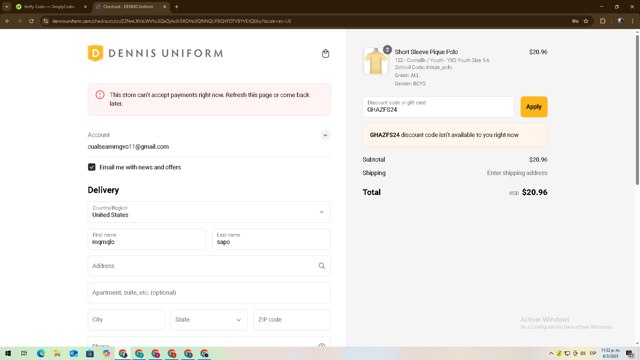Click the Apartment, suite, etc. field

[x=209, y=293]
